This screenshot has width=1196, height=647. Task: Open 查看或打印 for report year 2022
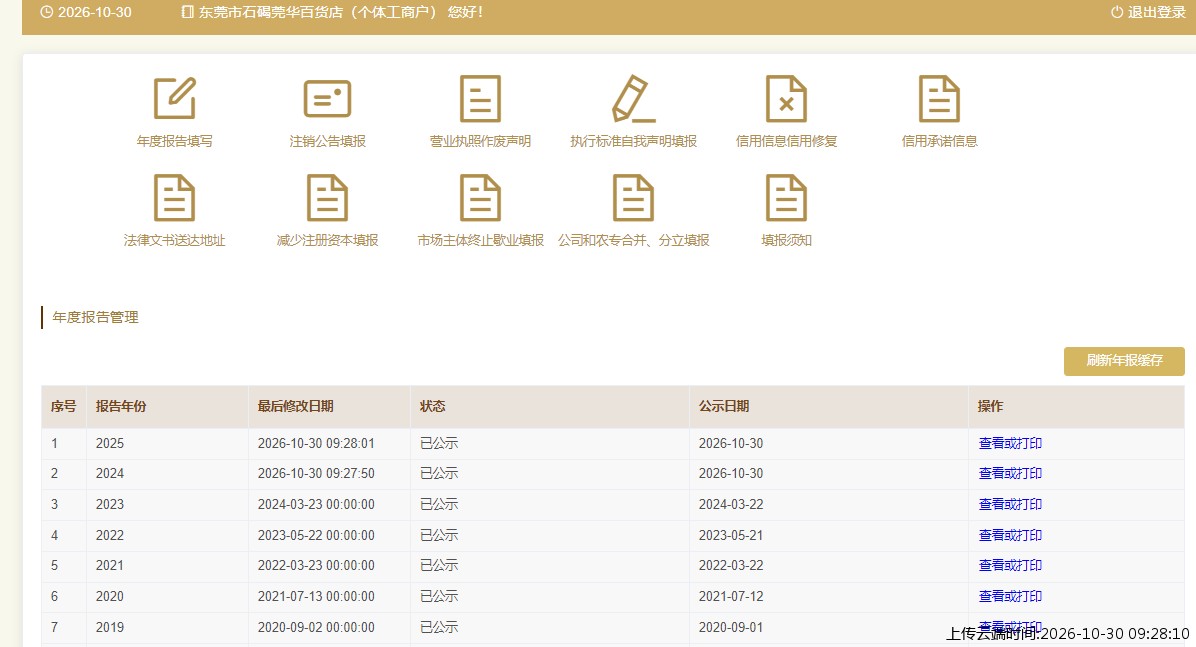[x=1010, y=536]
